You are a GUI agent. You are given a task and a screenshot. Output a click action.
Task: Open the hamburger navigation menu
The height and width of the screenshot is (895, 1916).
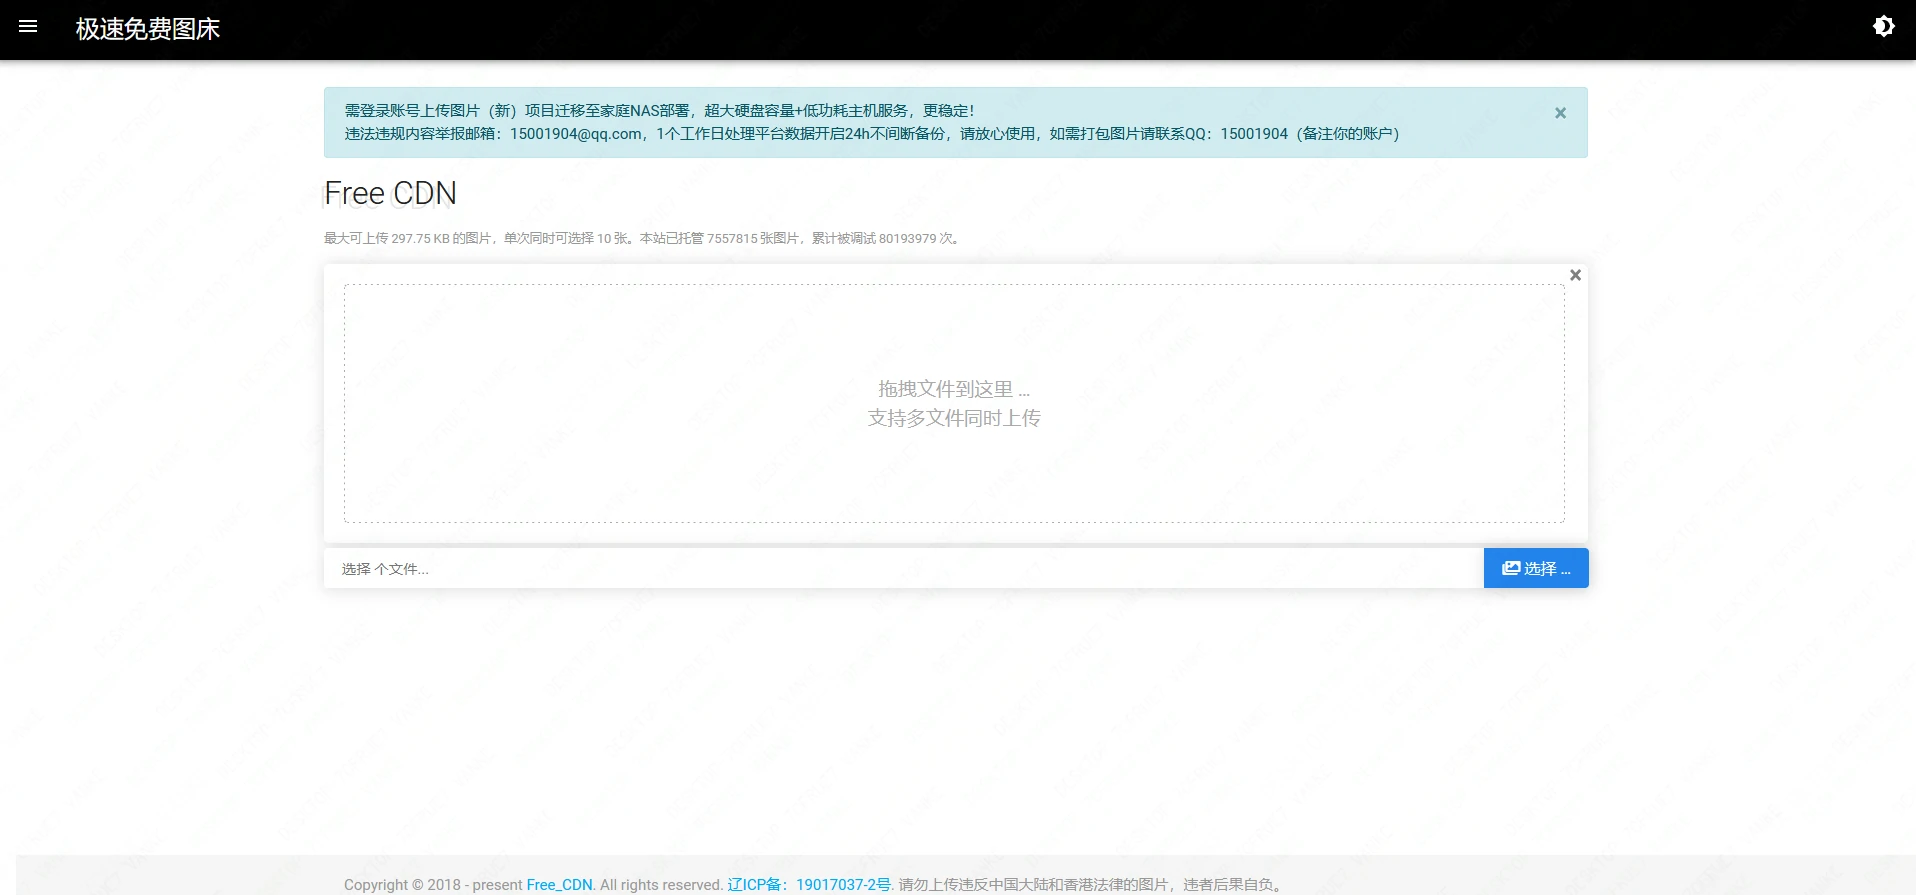[28, 27]
